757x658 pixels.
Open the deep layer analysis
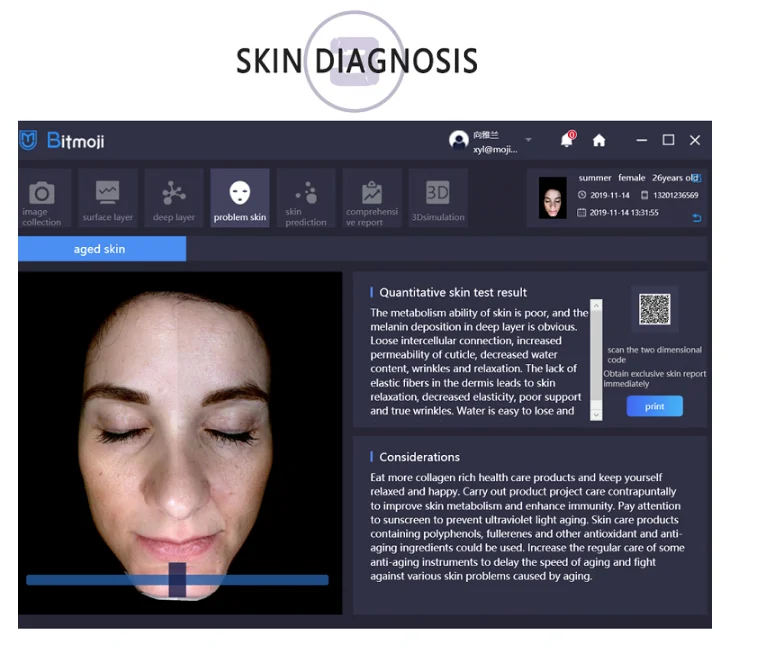click(174, 198)
